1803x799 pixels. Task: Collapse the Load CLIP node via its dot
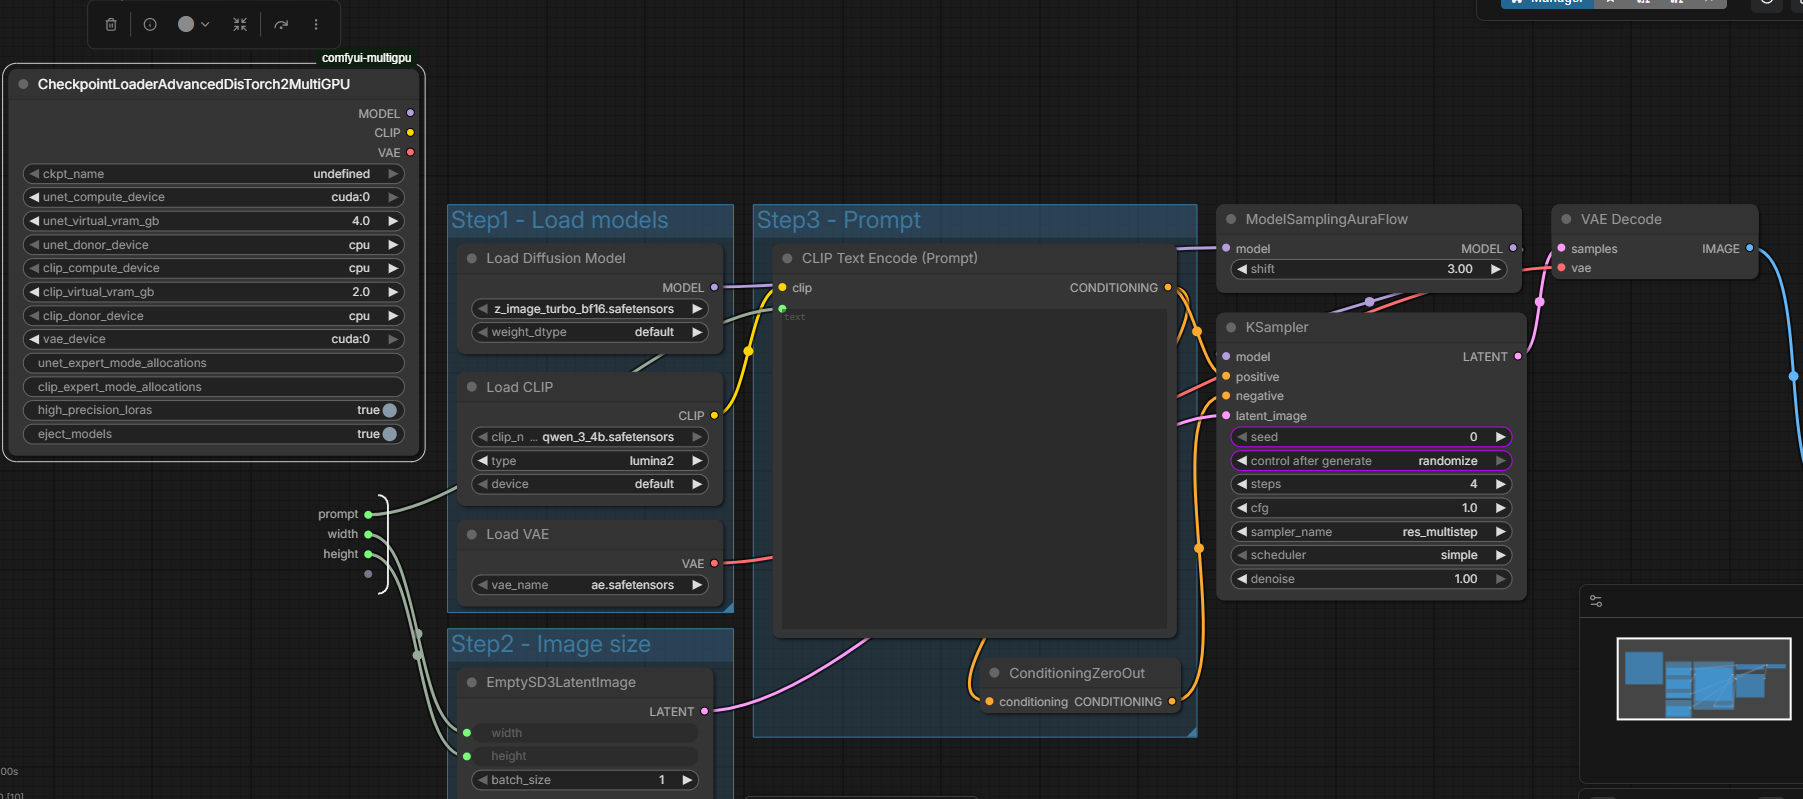(472, 387)
